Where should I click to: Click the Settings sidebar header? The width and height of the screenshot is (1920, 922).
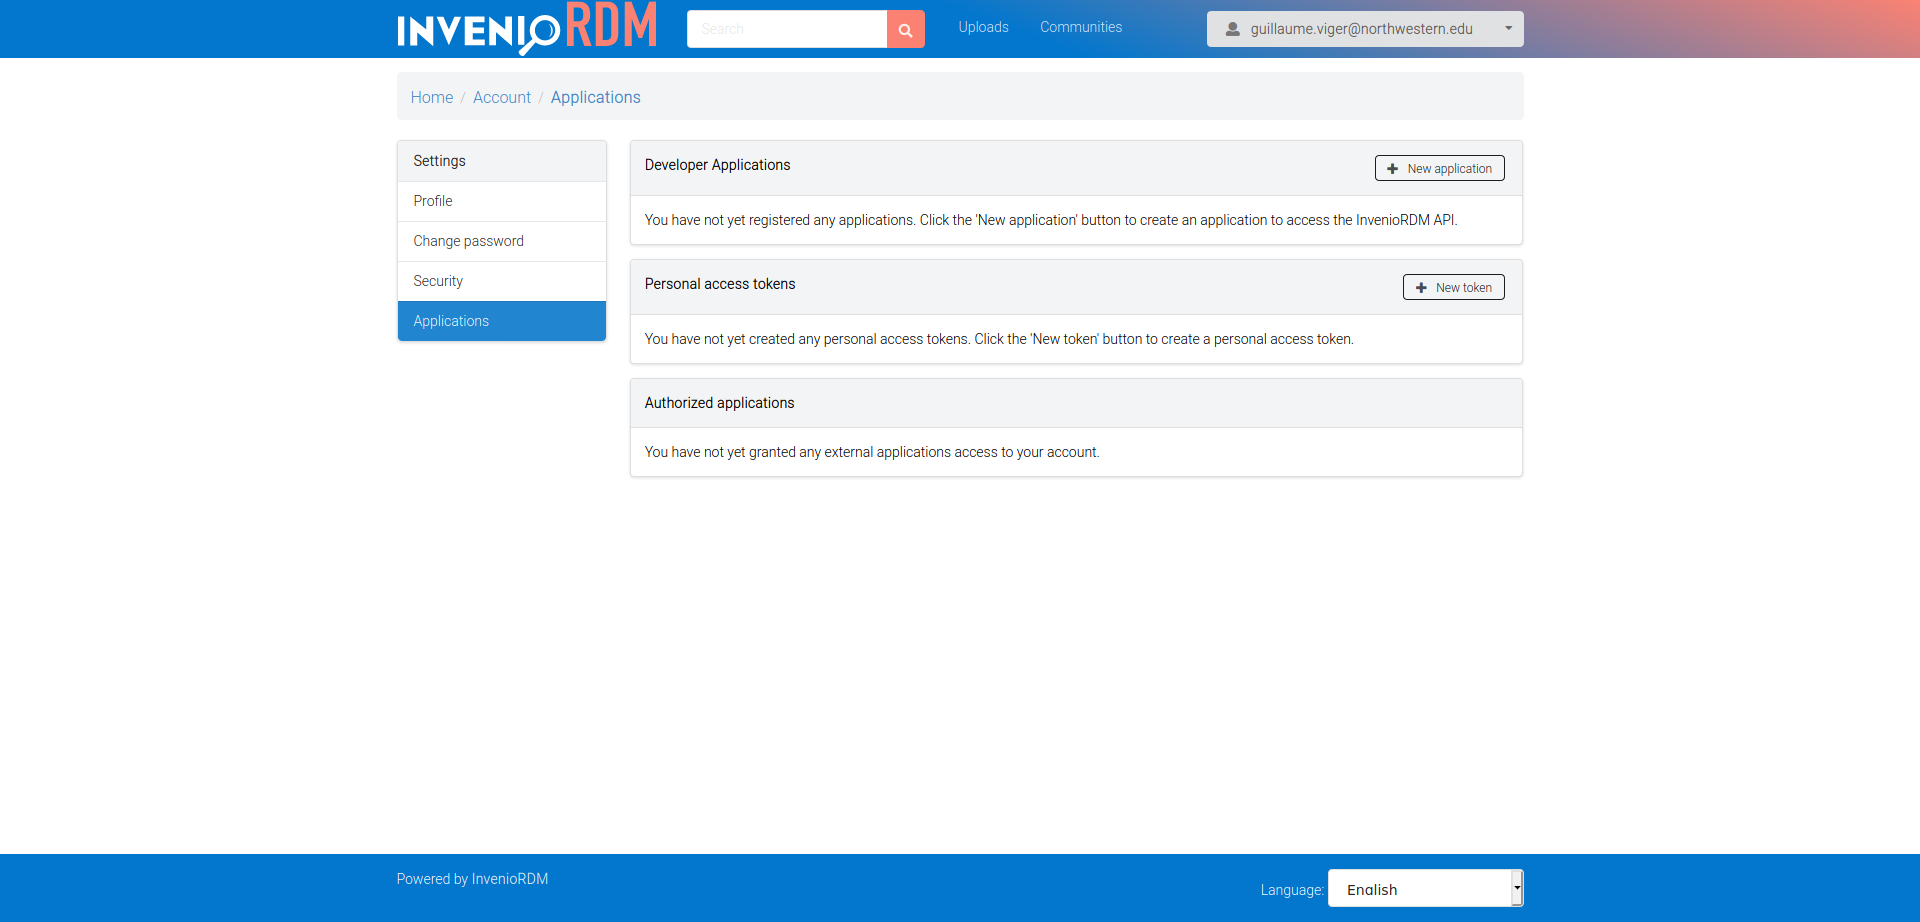(439, 161)
